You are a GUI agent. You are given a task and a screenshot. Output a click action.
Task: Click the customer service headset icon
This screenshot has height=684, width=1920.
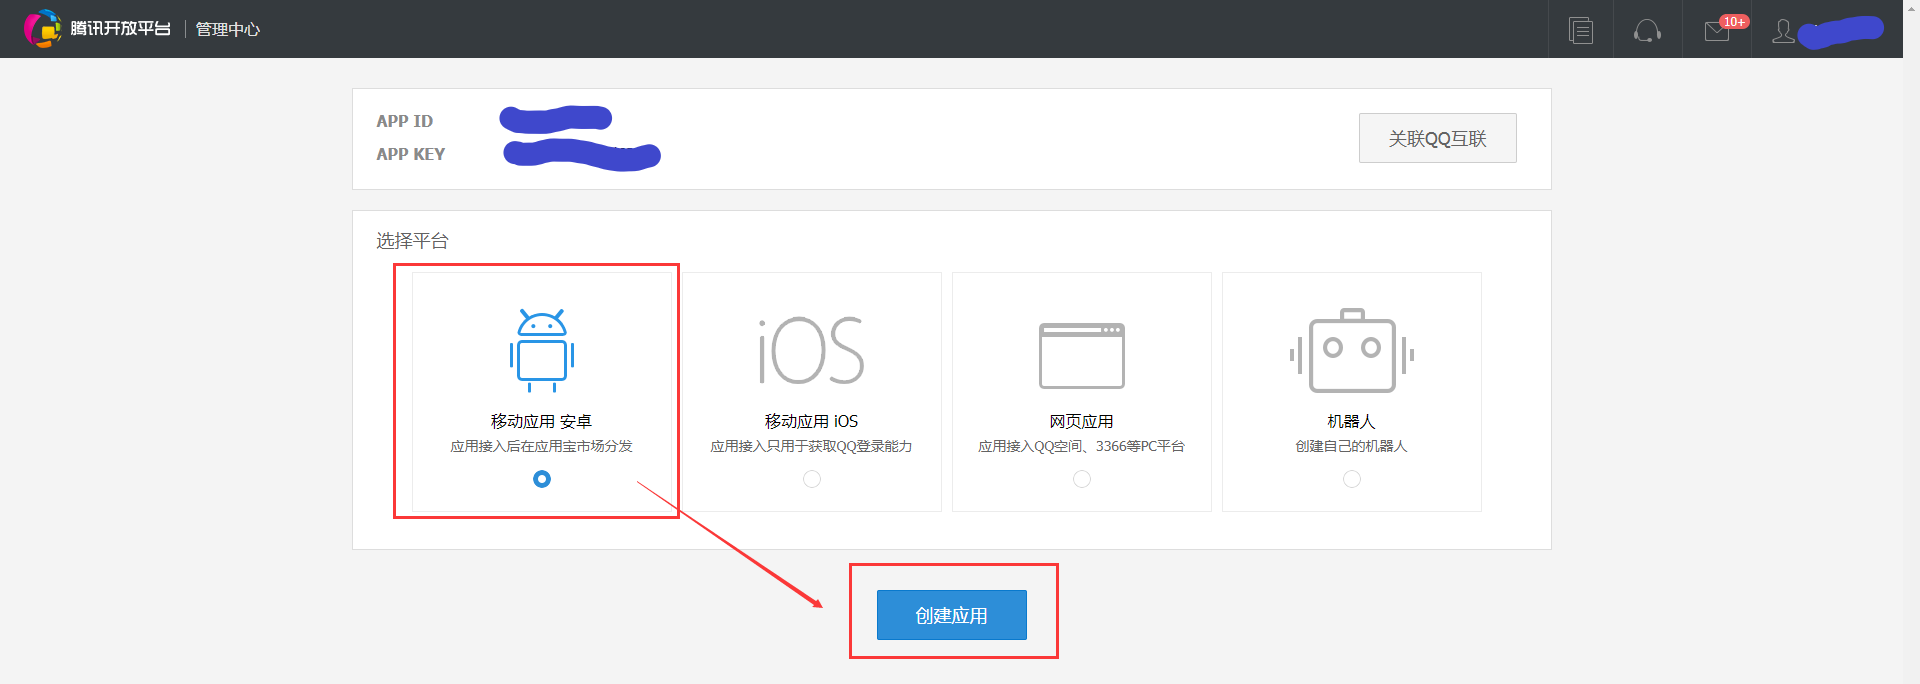[x=1647, y=31]
